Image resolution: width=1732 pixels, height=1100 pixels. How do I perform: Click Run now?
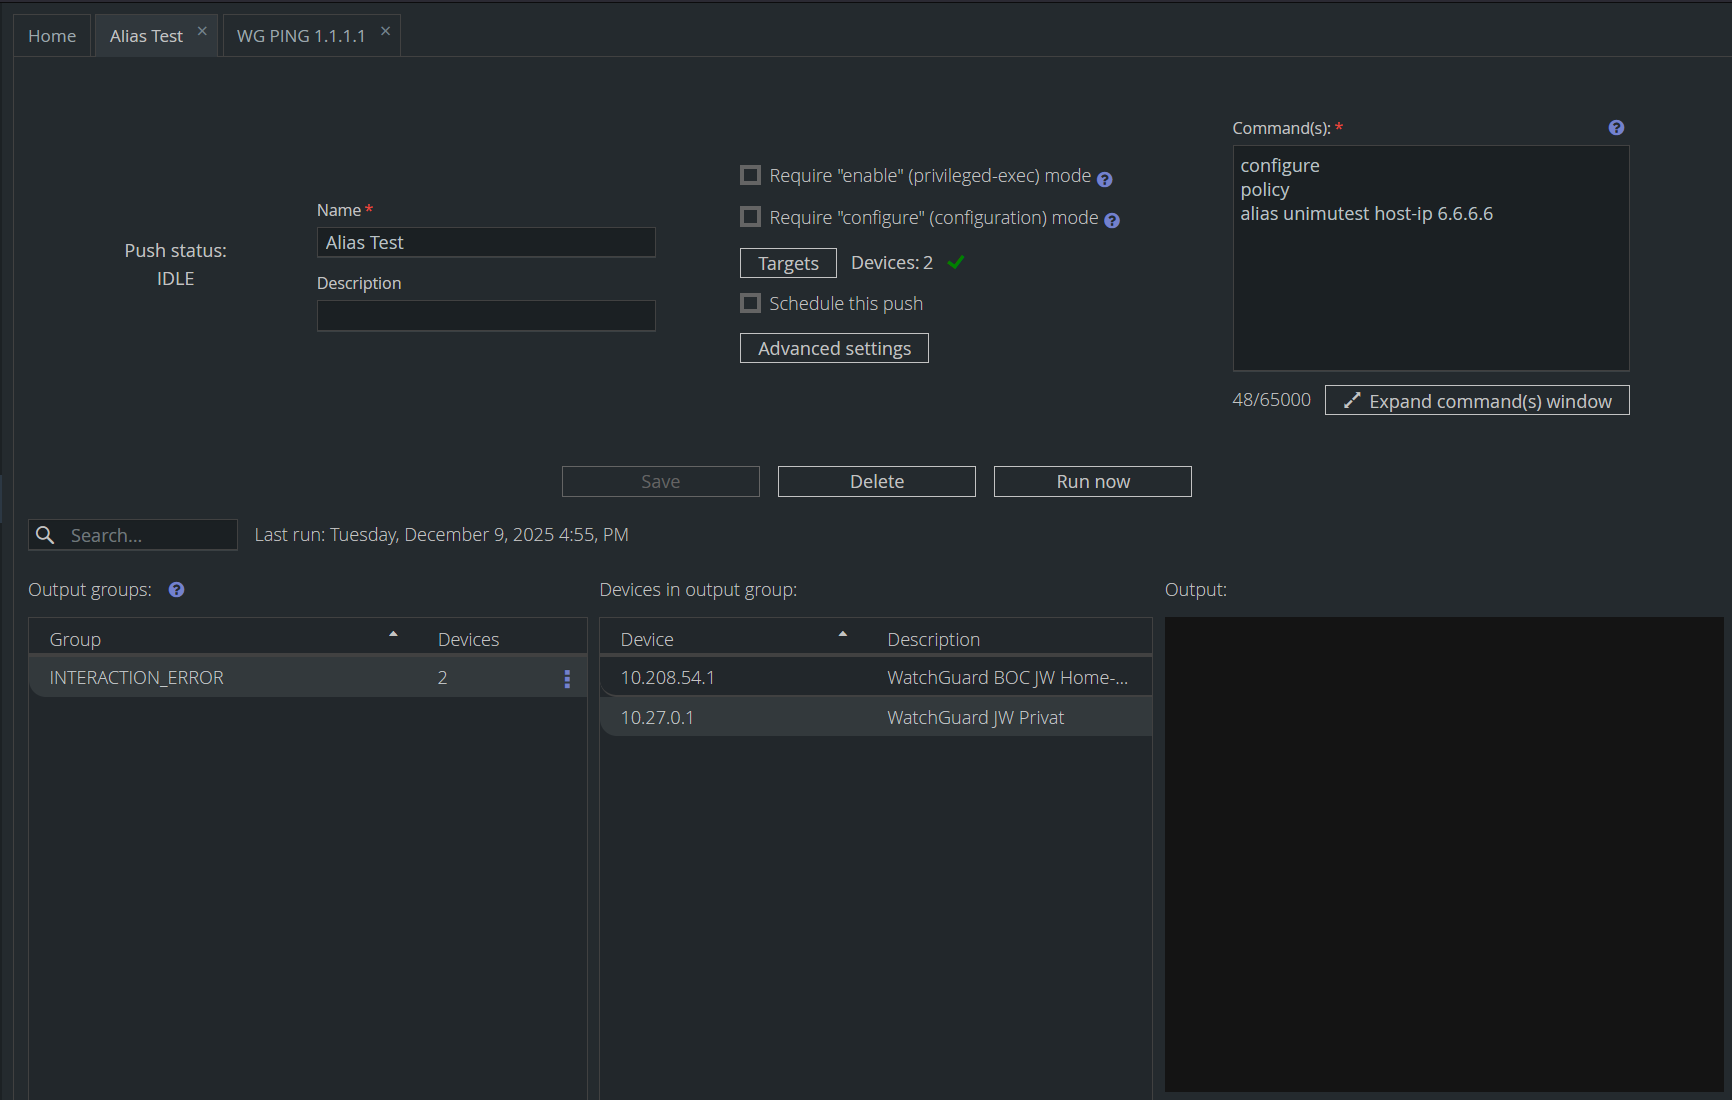point(1093,481)
